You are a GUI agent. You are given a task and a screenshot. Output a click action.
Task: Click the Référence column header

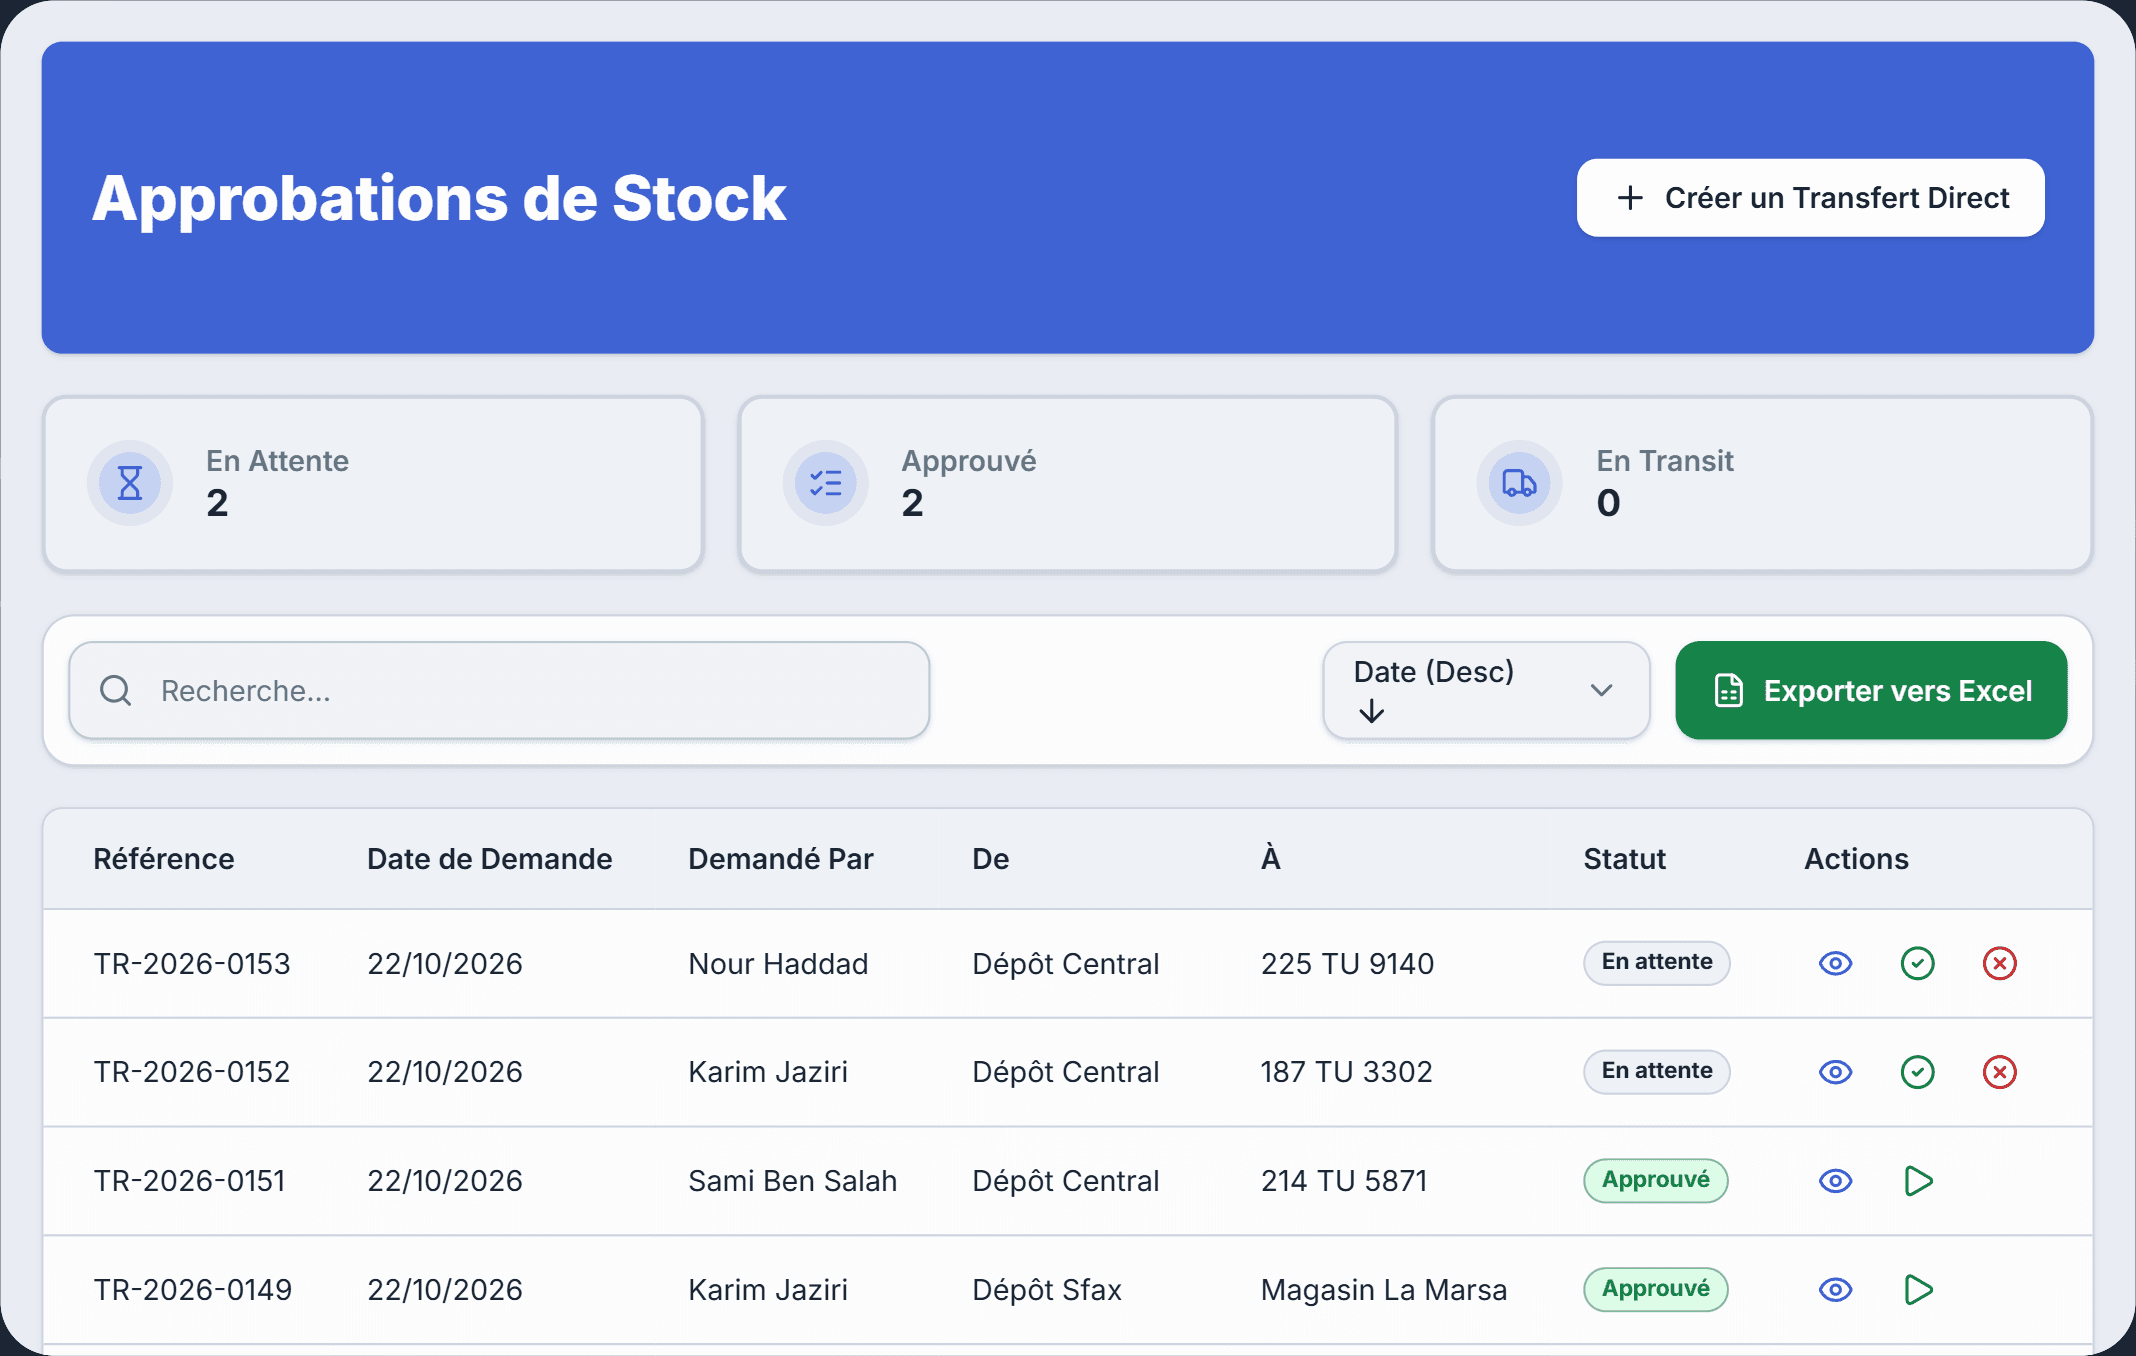pos(164,859)
